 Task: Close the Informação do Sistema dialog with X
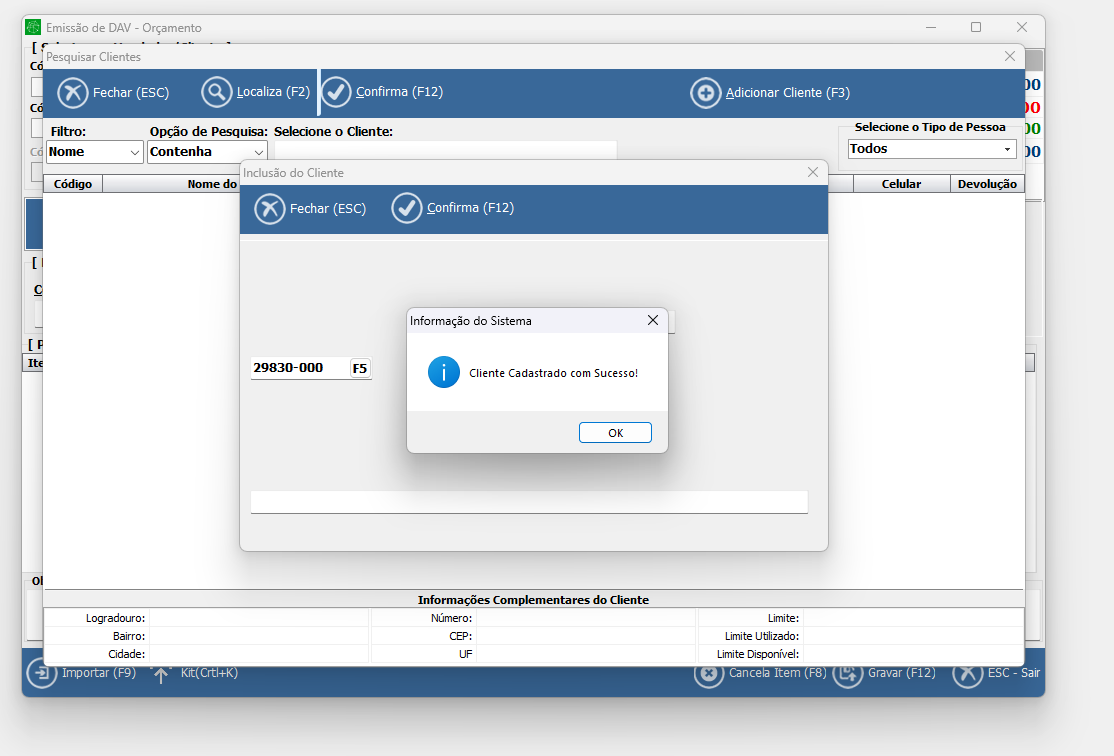[652, 320]
